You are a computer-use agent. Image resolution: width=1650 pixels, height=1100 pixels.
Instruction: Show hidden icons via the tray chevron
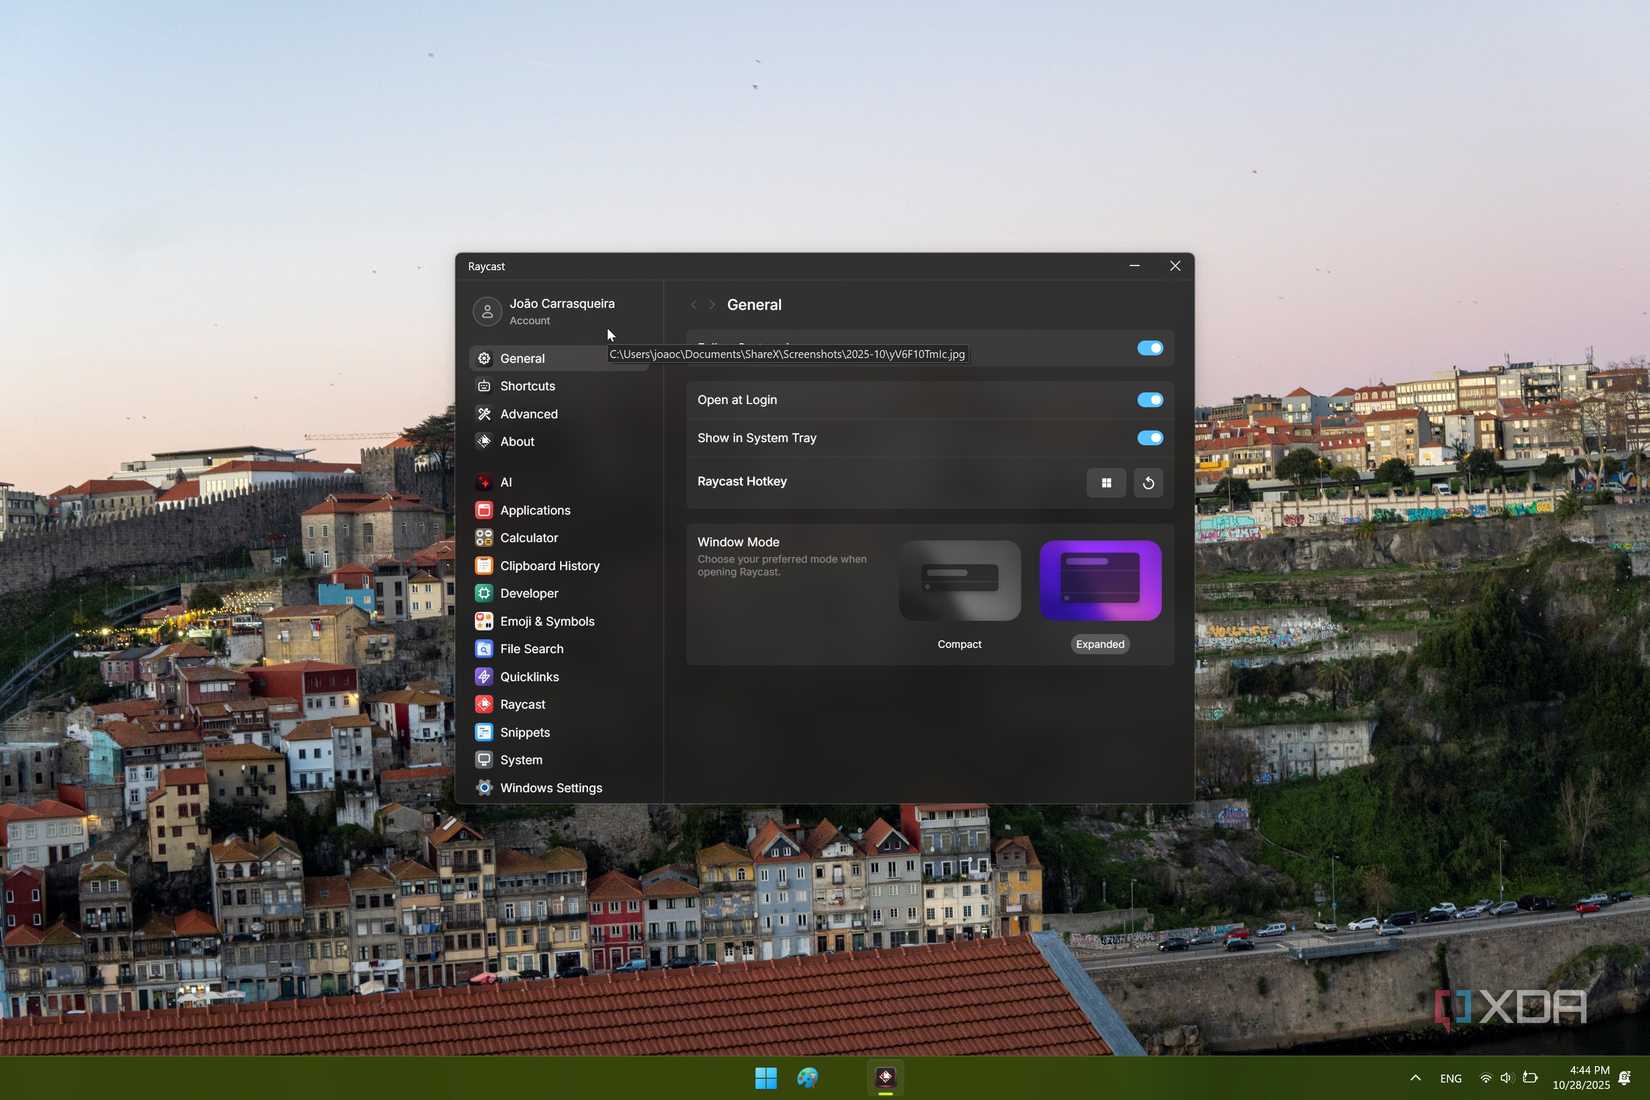[1415, 1078]
